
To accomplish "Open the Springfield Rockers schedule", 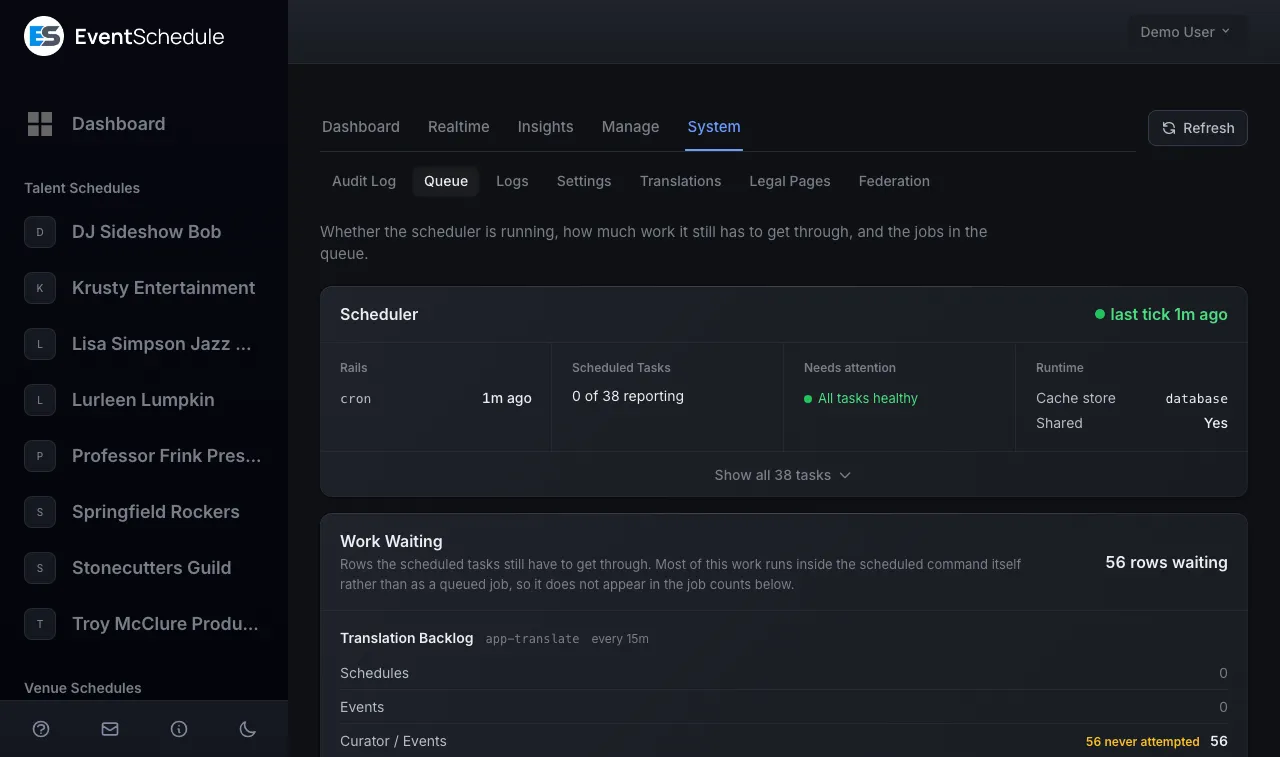I will tap(156, 512).
